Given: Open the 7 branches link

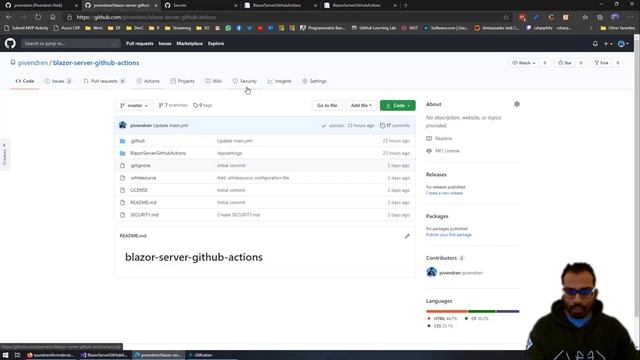Looking at the screenshot, I should (173, 105).
